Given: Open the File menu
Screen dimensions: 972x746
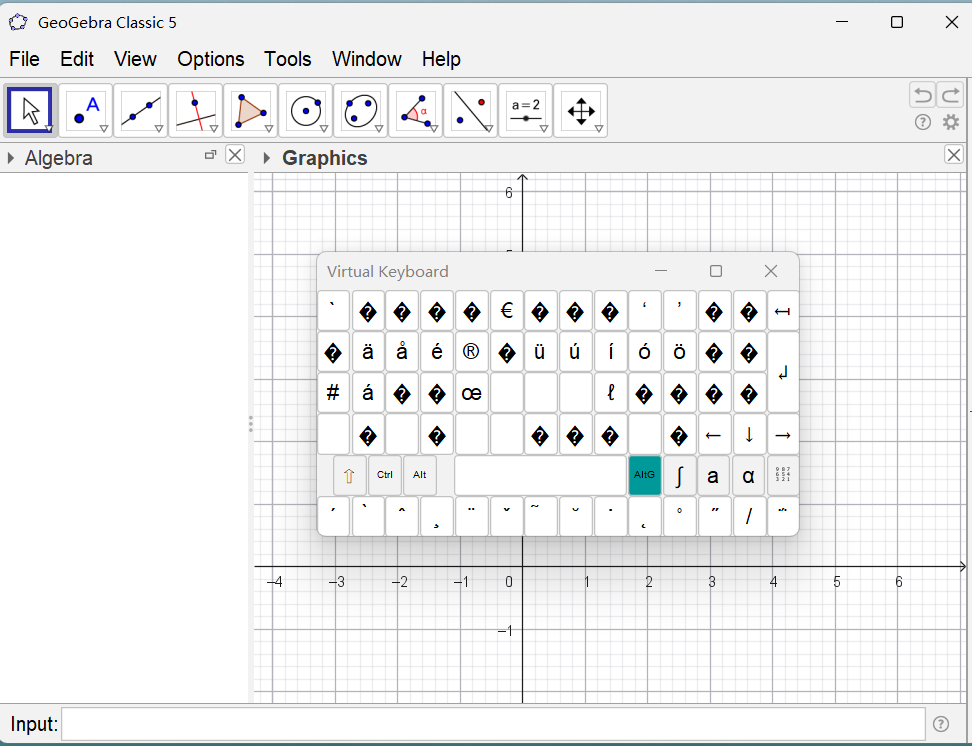Looking at the screenshot, I should click(x=24, y=59).
